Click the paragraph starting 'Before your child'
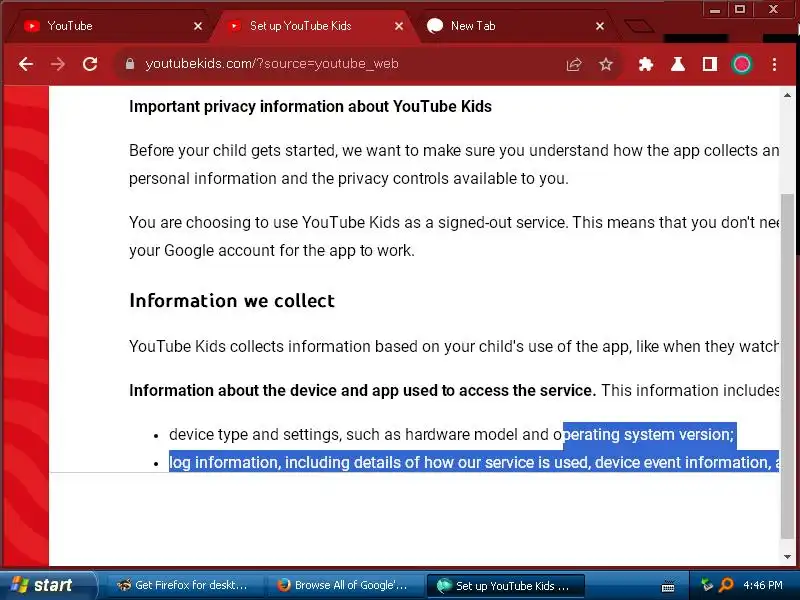 (454, 164)
